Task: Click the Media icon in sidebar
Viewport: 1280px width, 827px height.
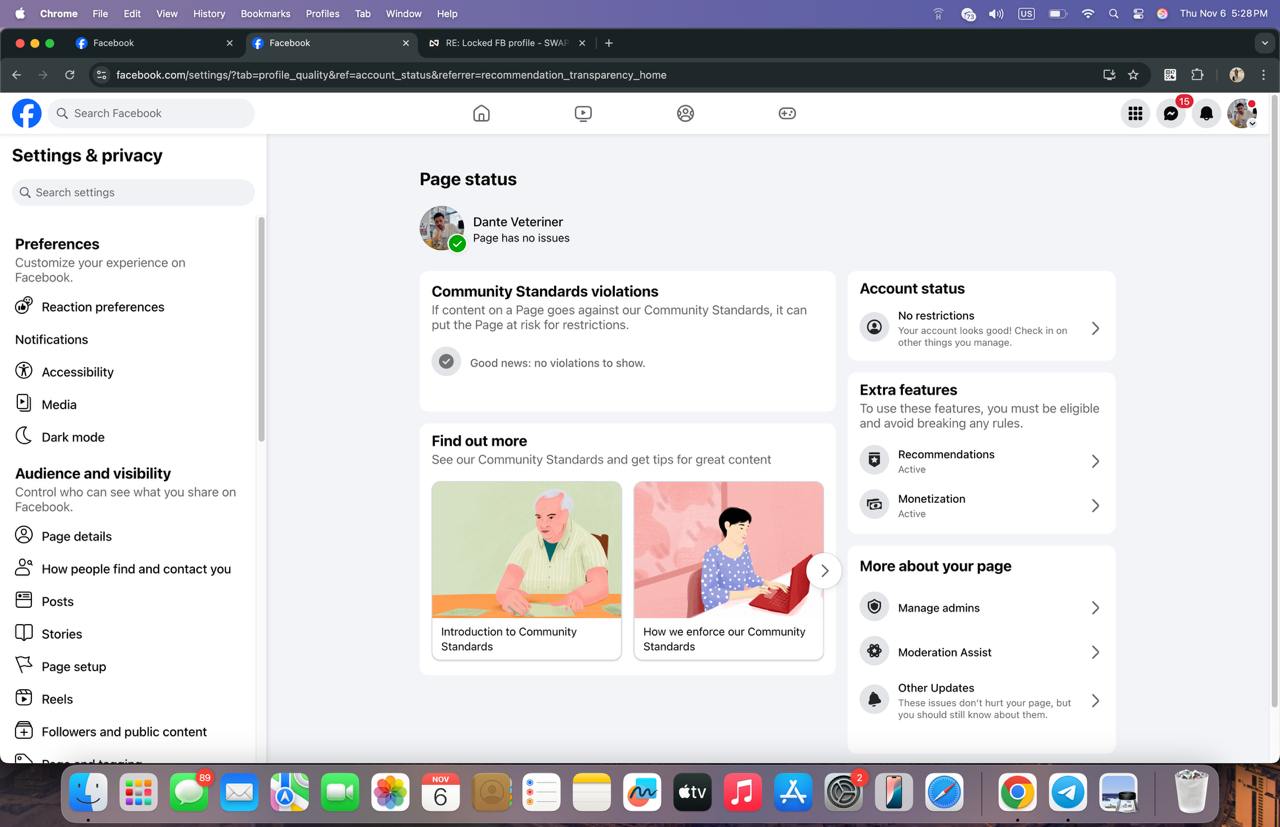Action: [24, 404]
